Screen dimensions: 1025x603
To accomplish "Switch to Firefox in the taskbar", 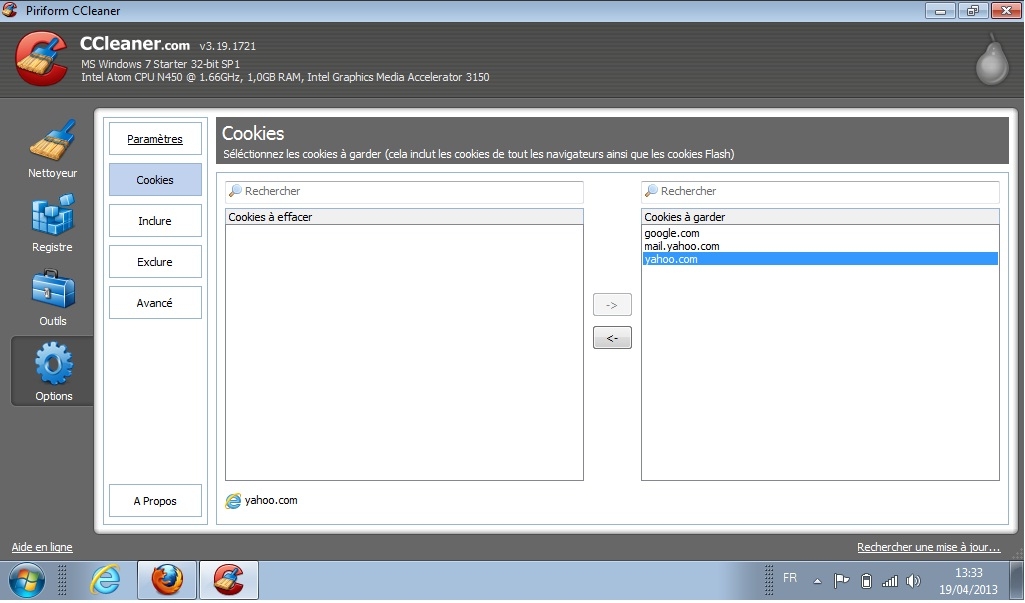I will coord(167,580).
